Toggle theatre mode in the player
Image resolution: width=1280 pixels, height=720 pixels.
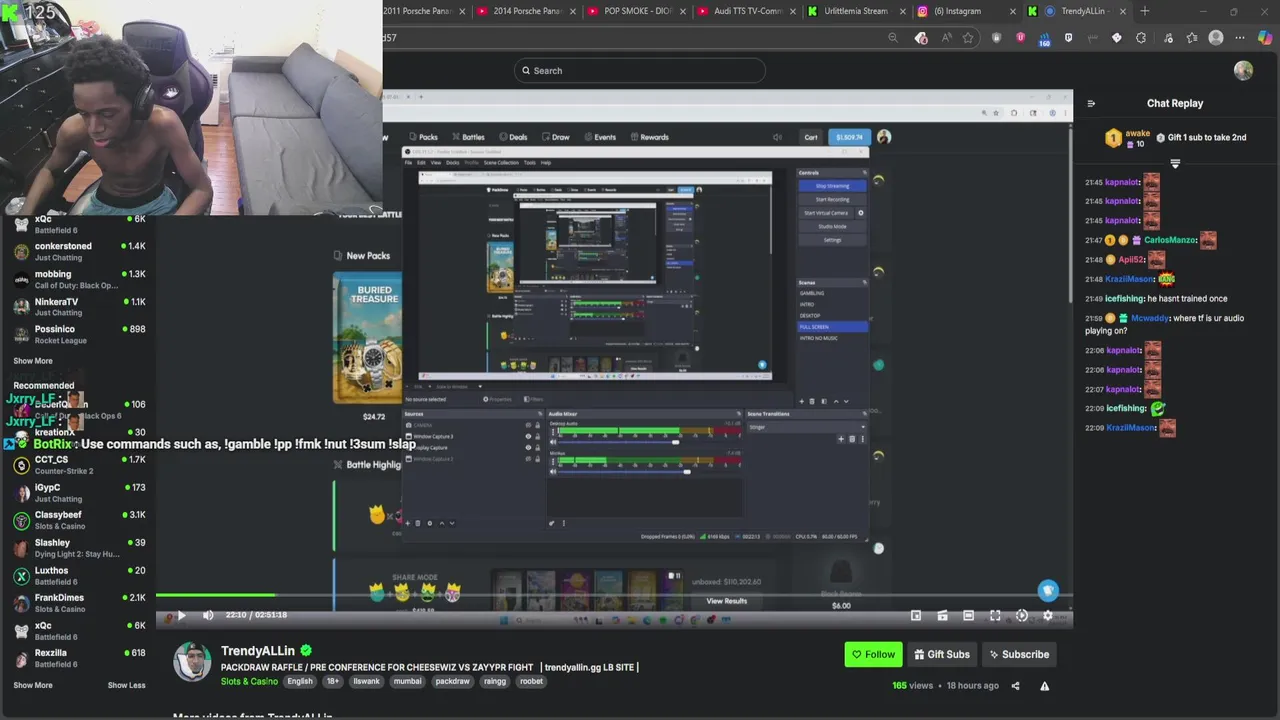968,616
